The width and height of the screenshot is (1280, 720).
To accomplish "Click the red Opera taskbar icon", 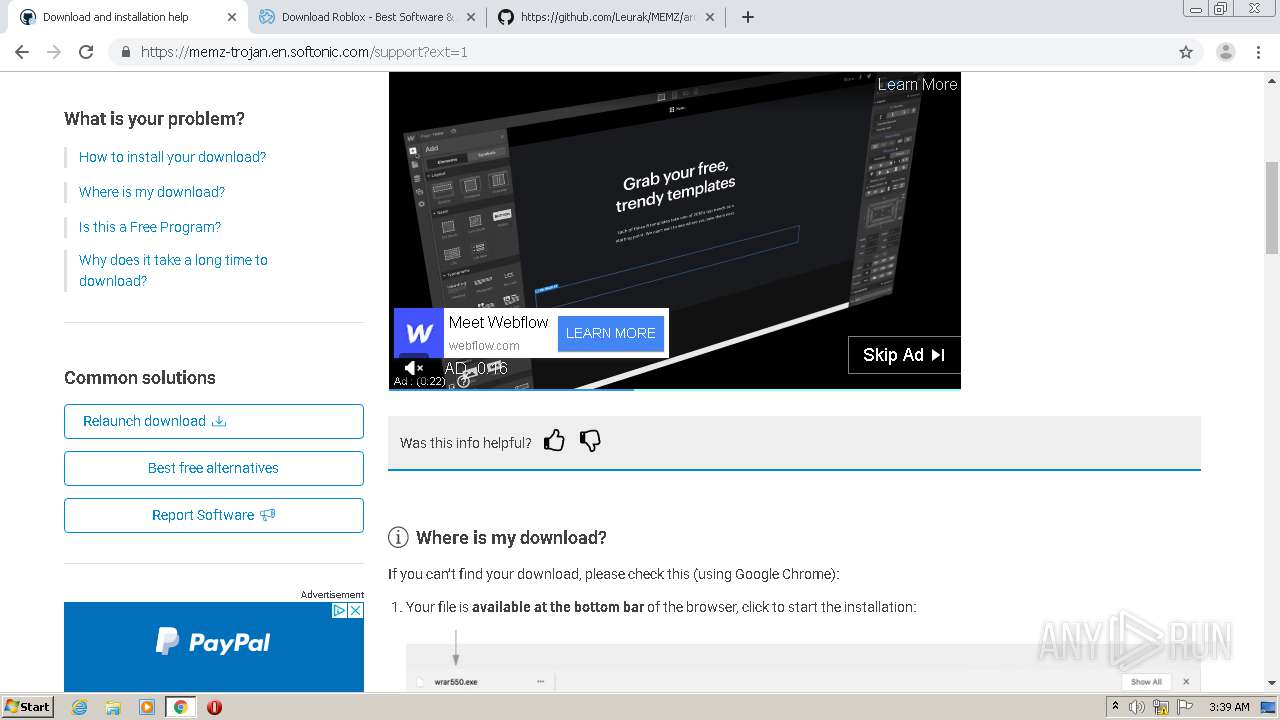I will [x=214, y=707].
